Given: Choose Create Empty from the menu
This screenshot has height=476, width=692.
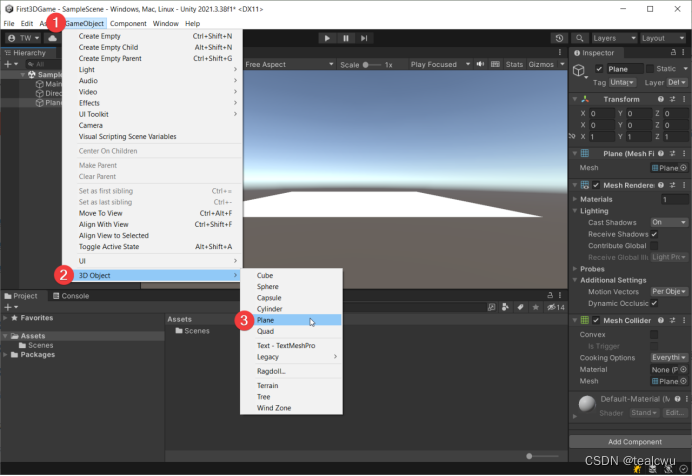Looking at the screenshot, I should click(x=152, y=36).
